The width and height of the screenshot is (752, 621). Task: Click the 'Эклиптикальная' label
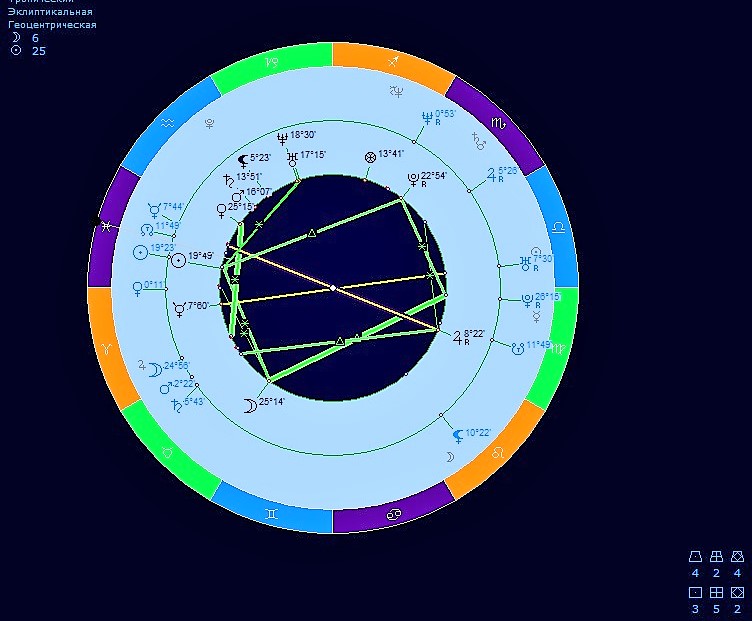tap(50, 12)
